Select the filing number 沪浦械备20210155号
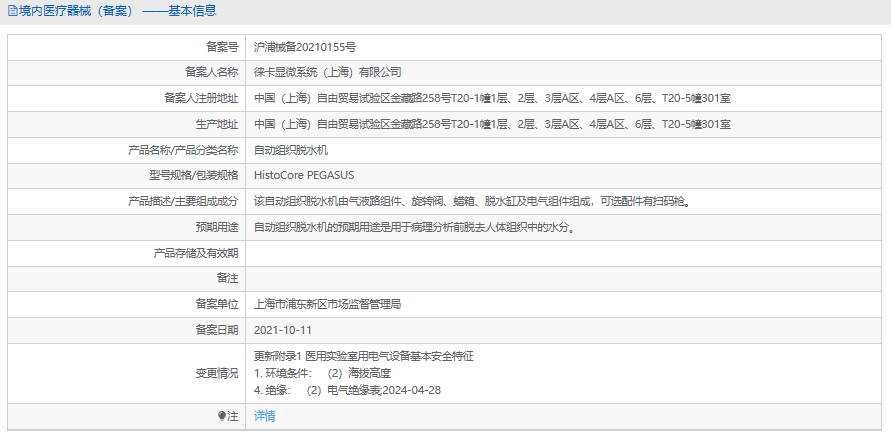Viewport: 891px width, 434px height. 305,47
